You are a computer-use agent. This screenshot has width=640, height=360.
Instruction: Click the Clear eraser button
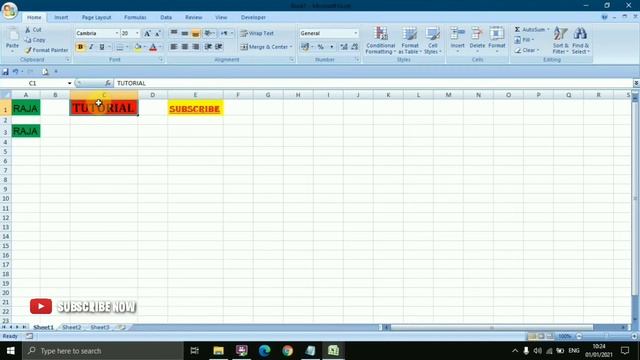click(527, 50)
